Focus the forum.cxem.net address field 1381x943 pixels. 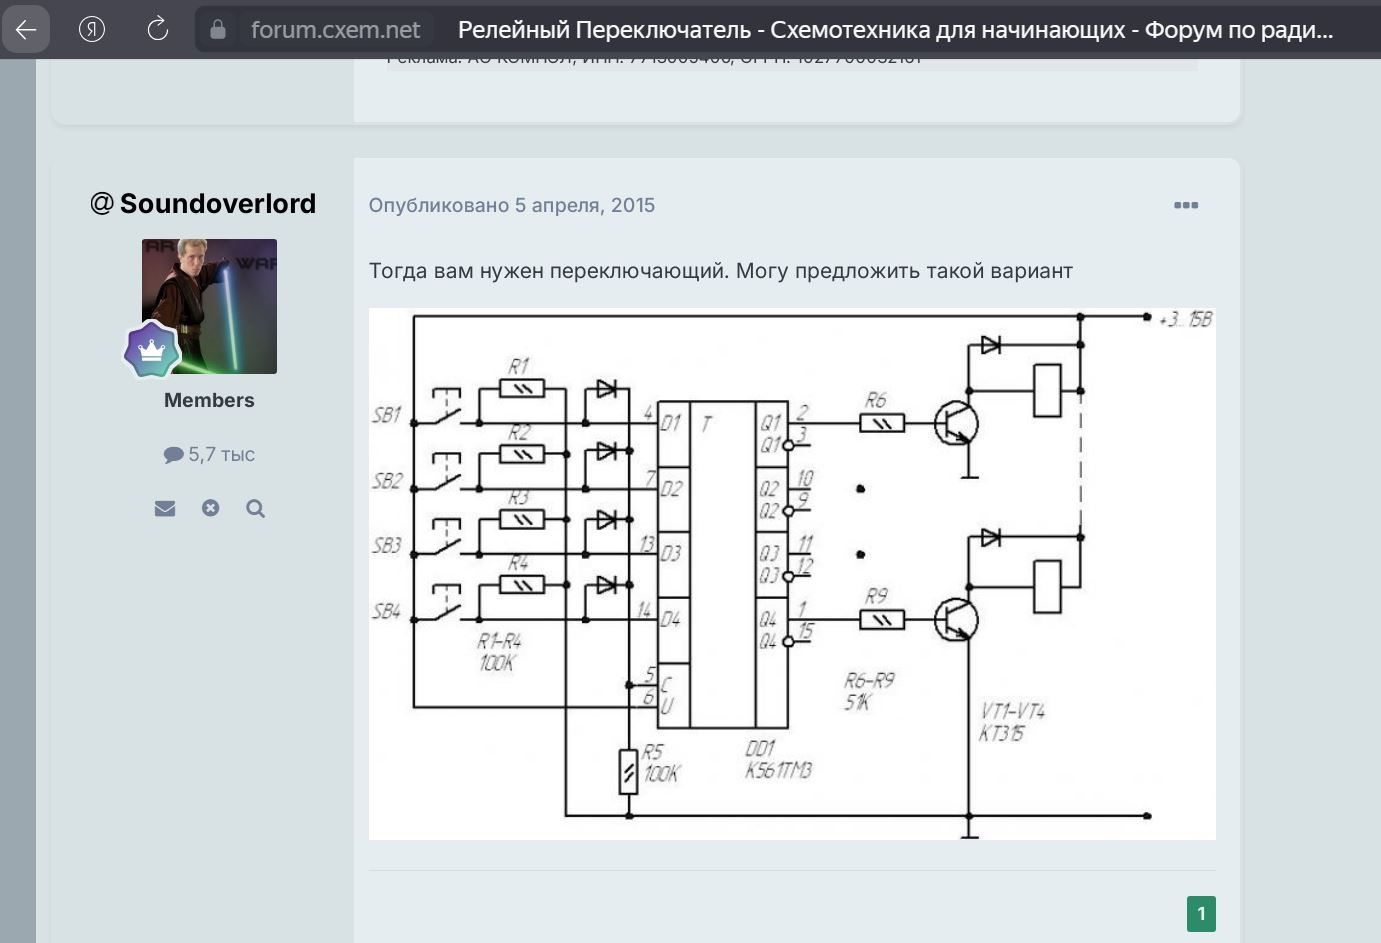pos(335,30)
